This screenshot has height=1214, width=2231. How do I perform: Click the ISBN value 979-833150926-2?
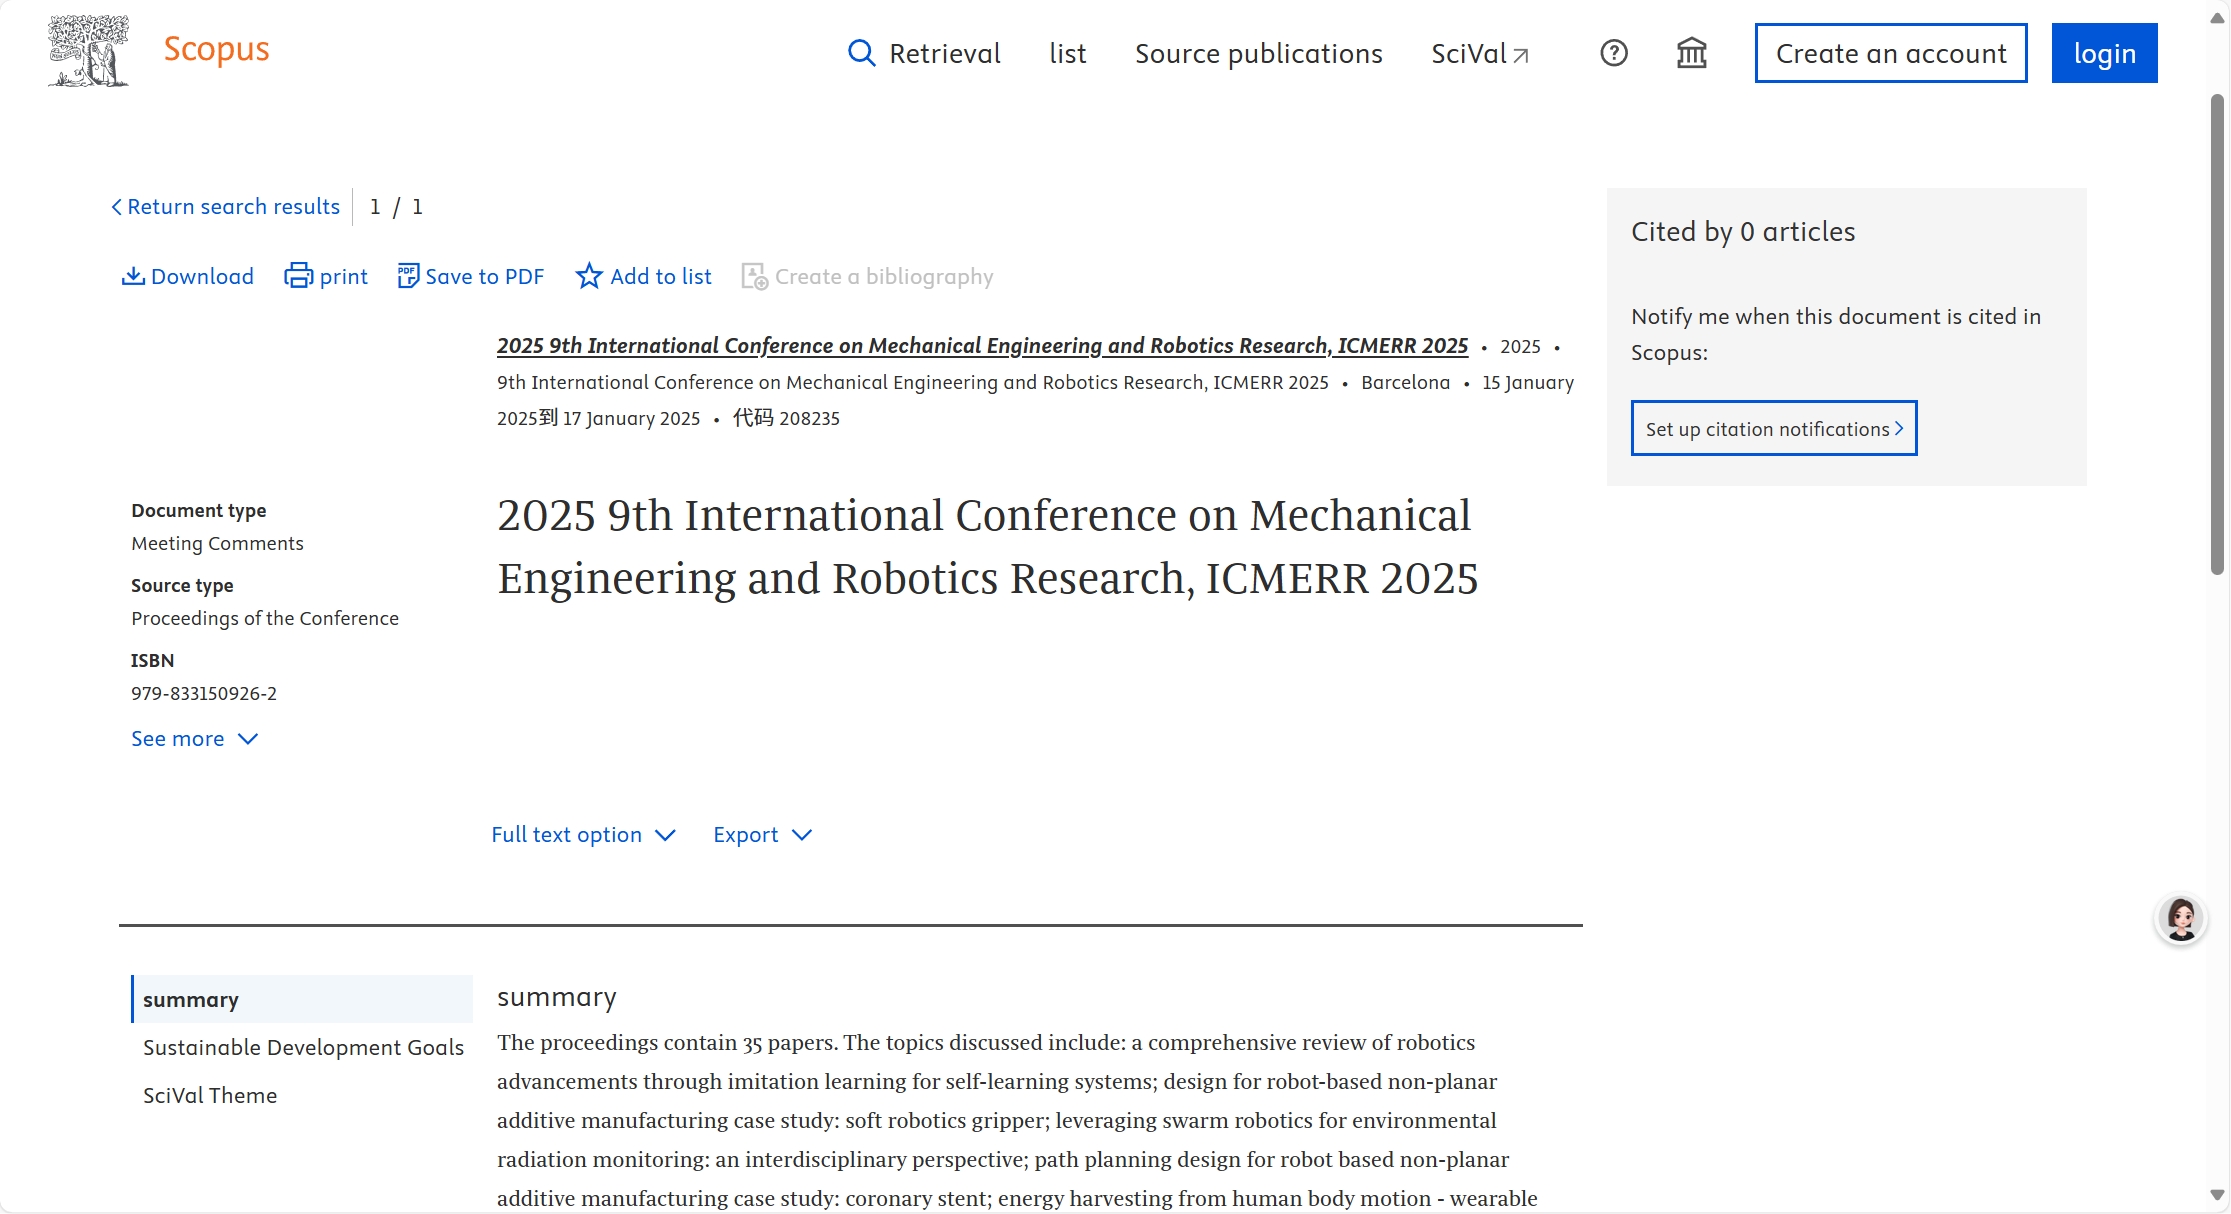204,693
